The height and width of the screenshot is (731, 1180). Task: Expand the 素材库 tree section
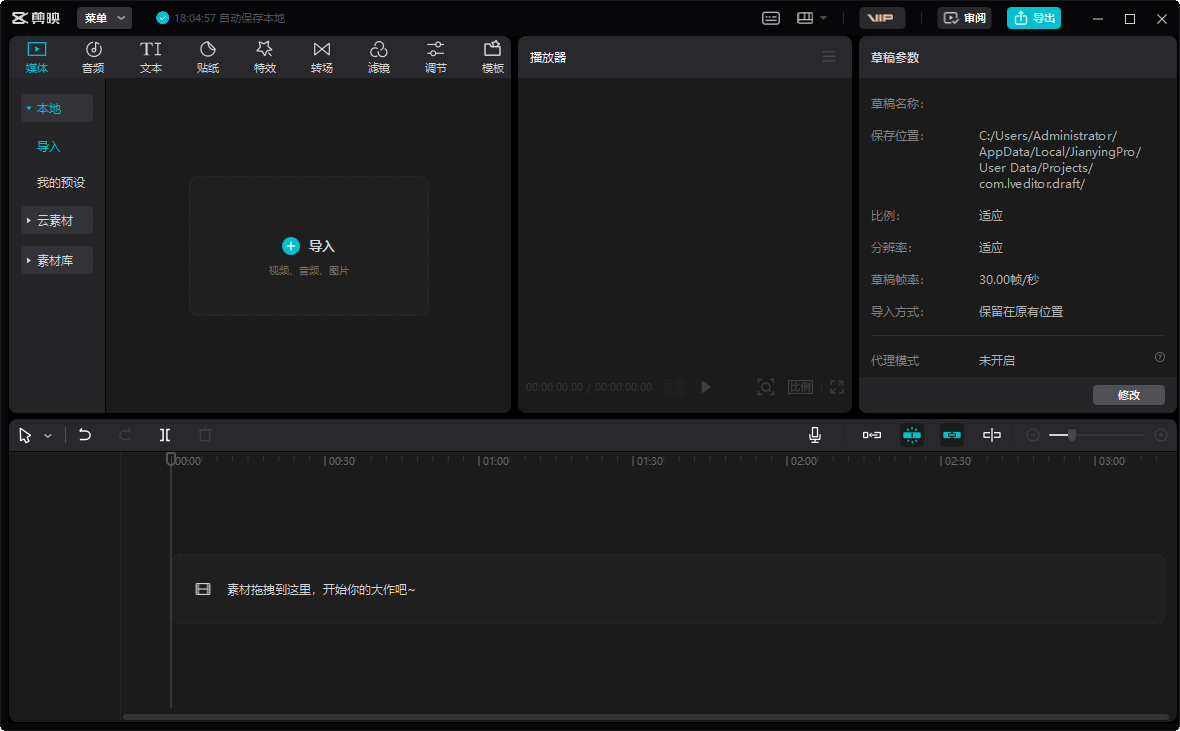[x=56, y=260]
